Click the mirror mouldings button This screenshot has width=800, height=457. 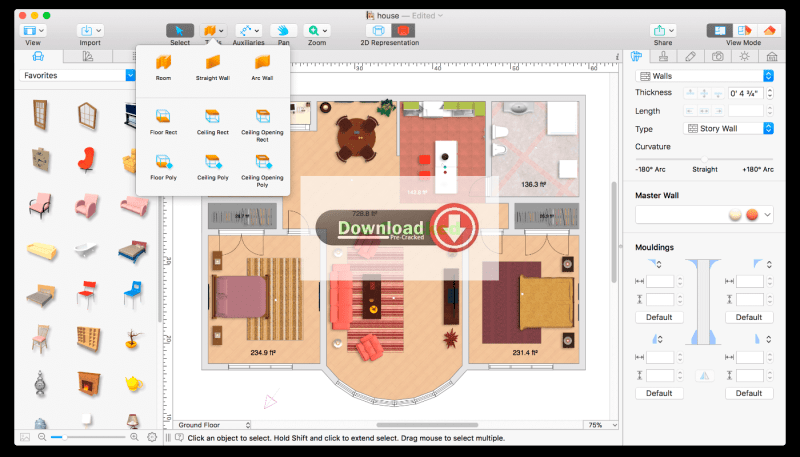click(704, 376)
